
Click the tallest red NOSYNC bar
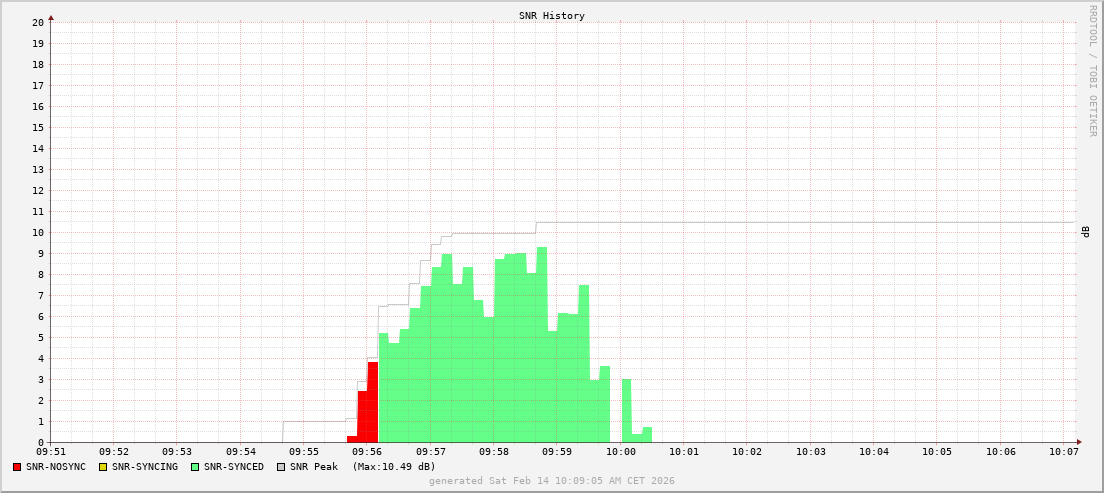click(x=373, y=402)
